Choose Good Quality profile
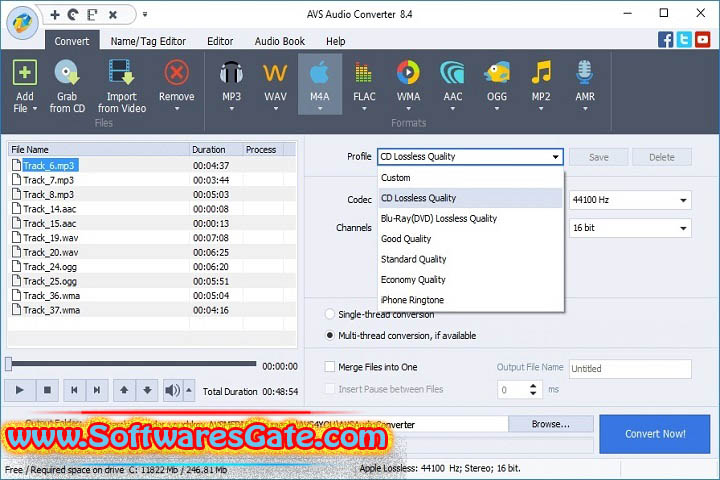The image size is (720, 480). tap(471, 239)
